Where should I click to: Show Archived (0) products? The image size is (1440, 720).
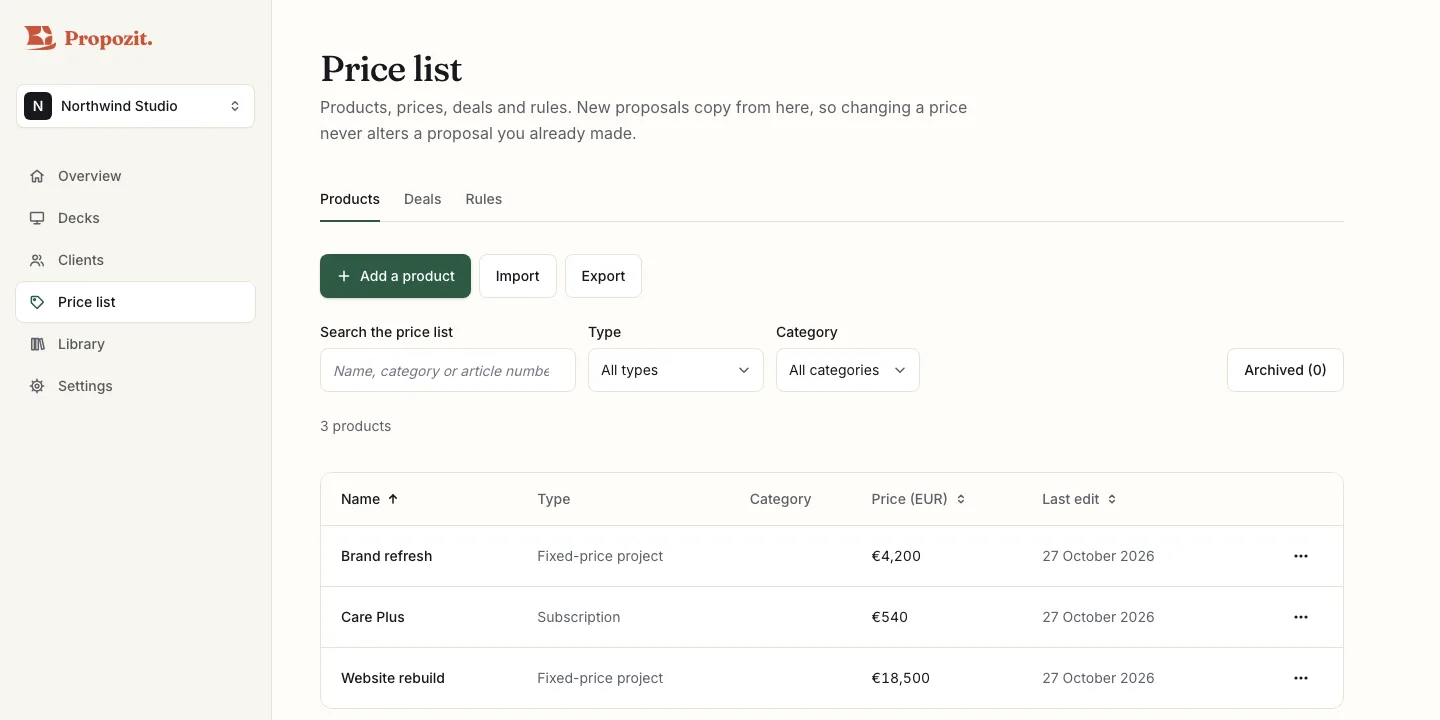click(x=1285, y=370)
